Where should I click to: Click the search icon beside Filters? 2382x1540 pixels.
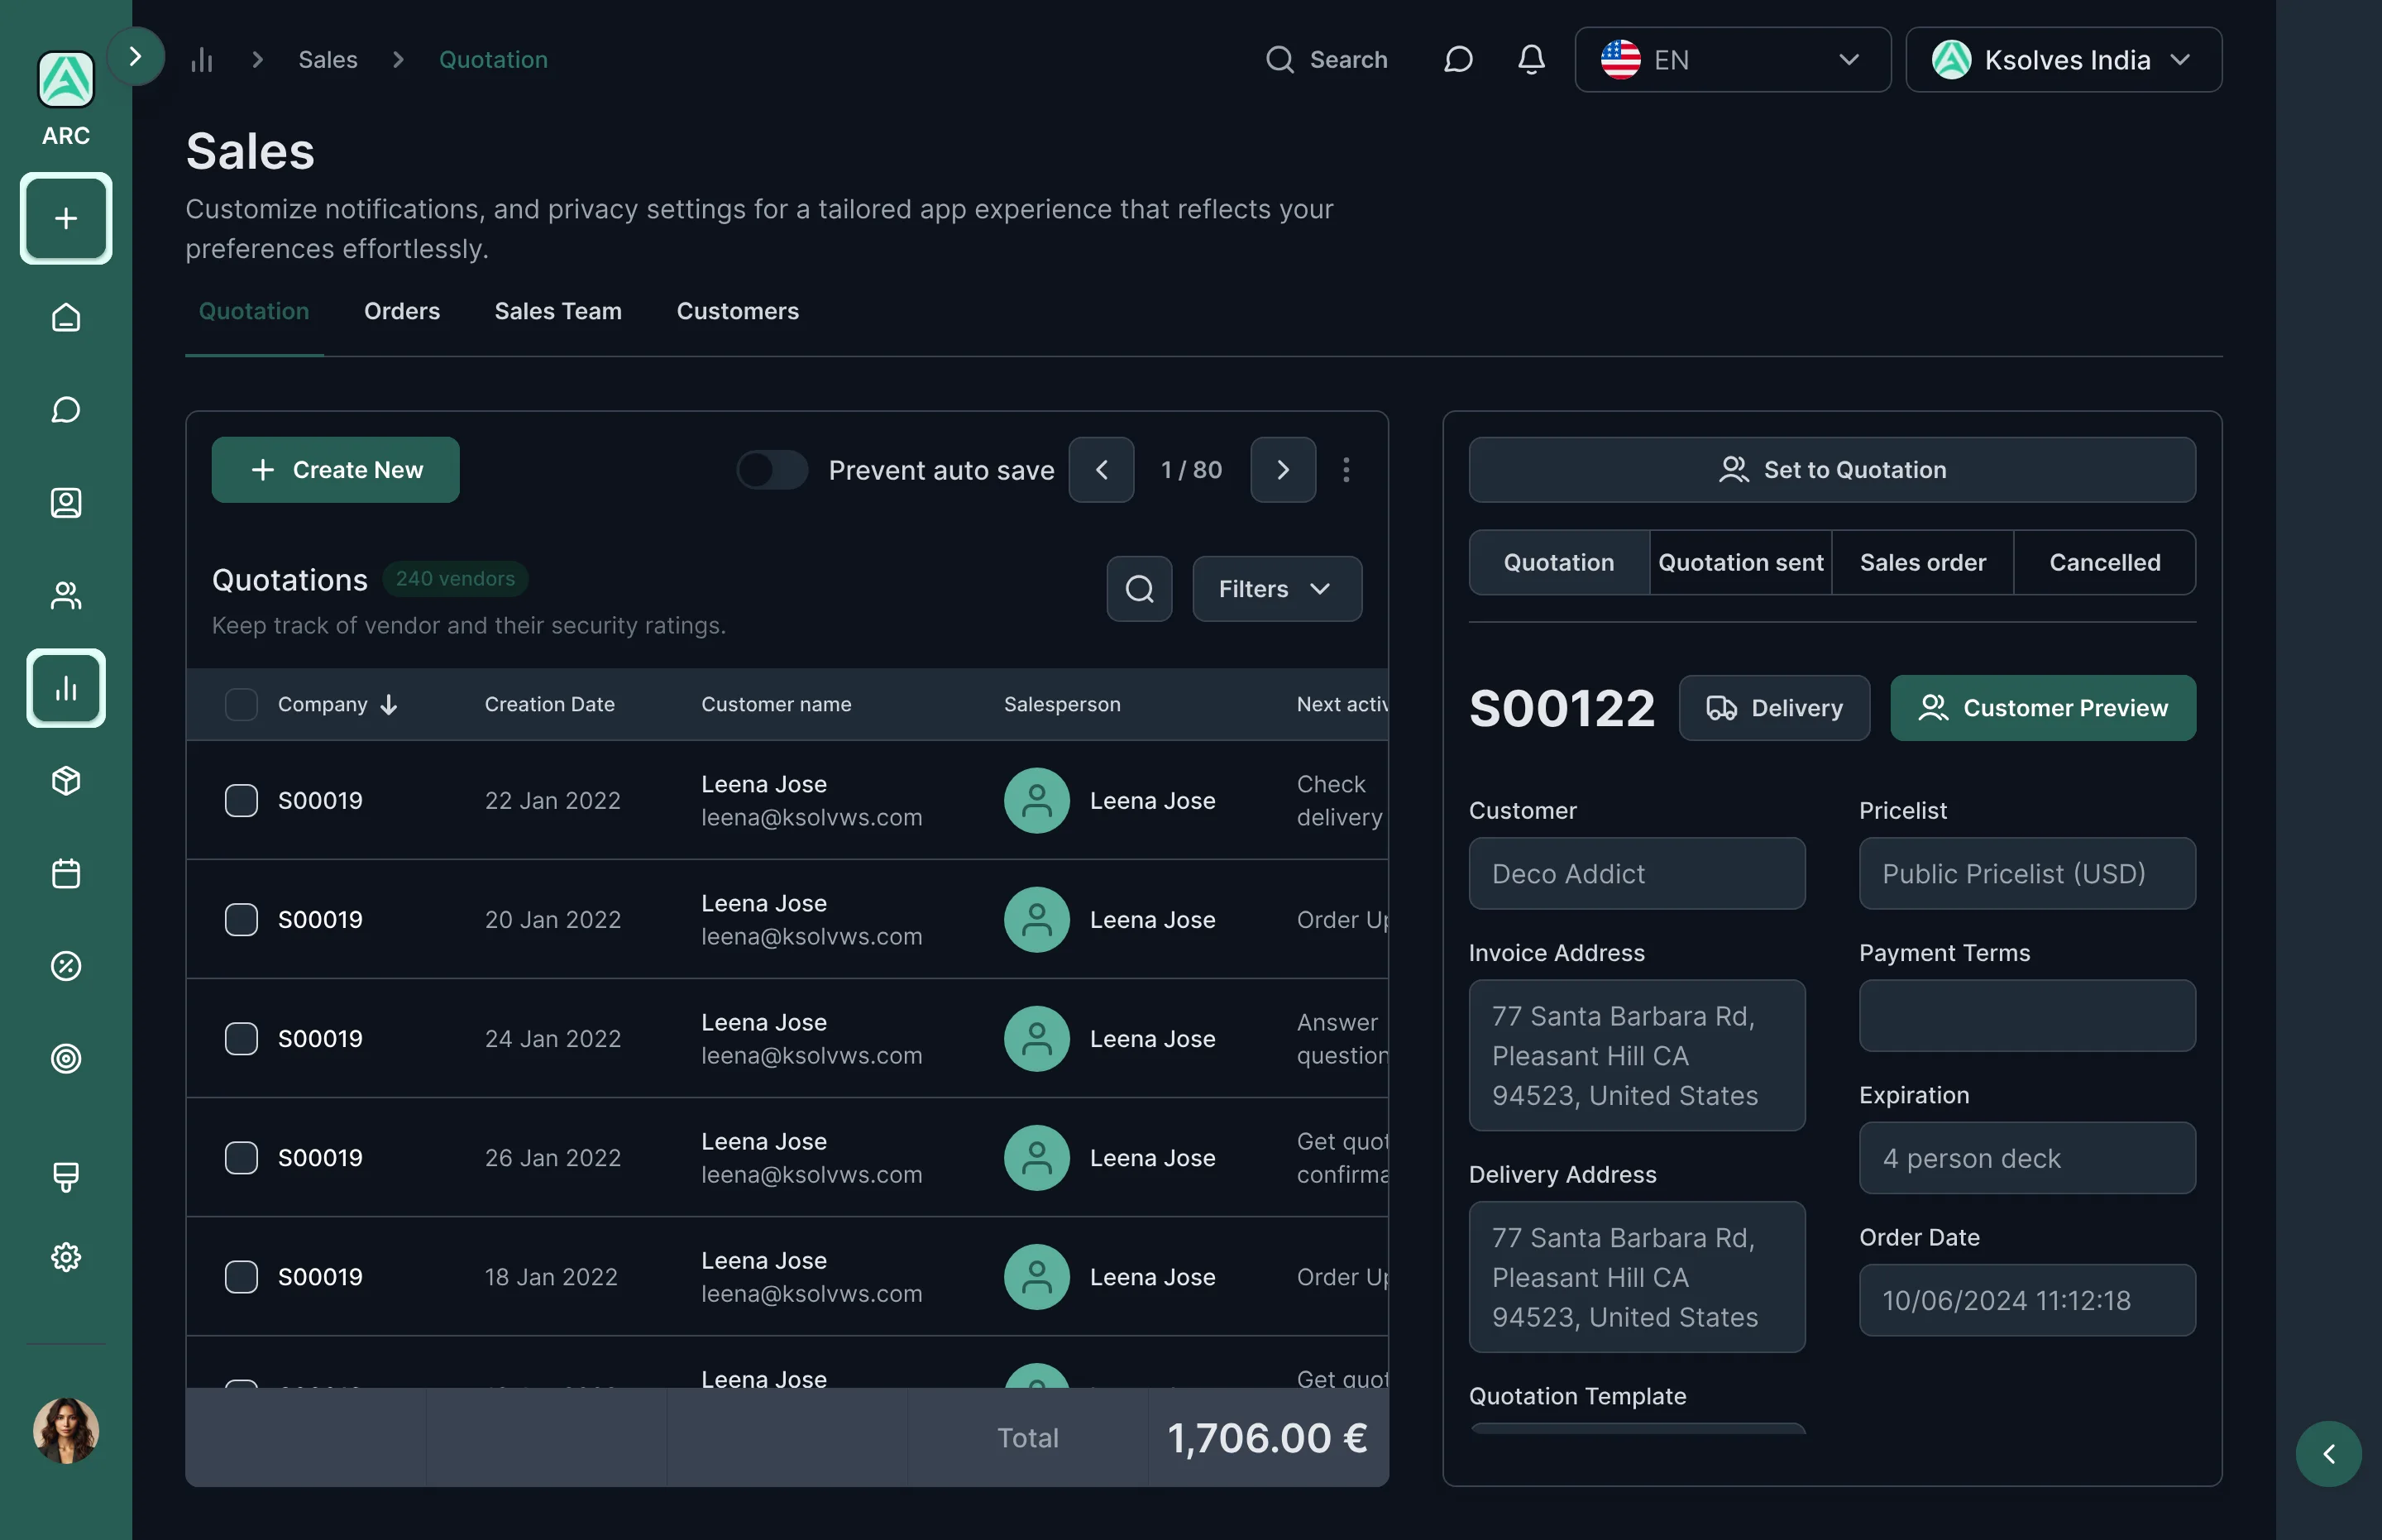tap(1139, 589)
